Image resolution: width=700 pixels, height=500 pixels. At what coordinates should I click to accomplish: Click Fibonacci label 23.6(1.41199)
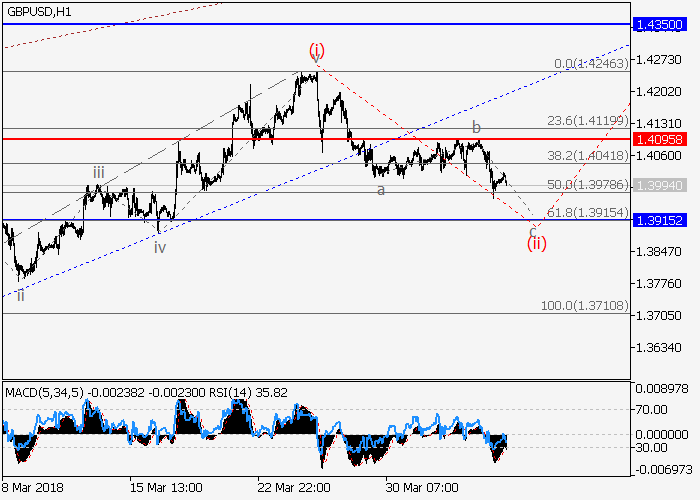pos(588,121)
